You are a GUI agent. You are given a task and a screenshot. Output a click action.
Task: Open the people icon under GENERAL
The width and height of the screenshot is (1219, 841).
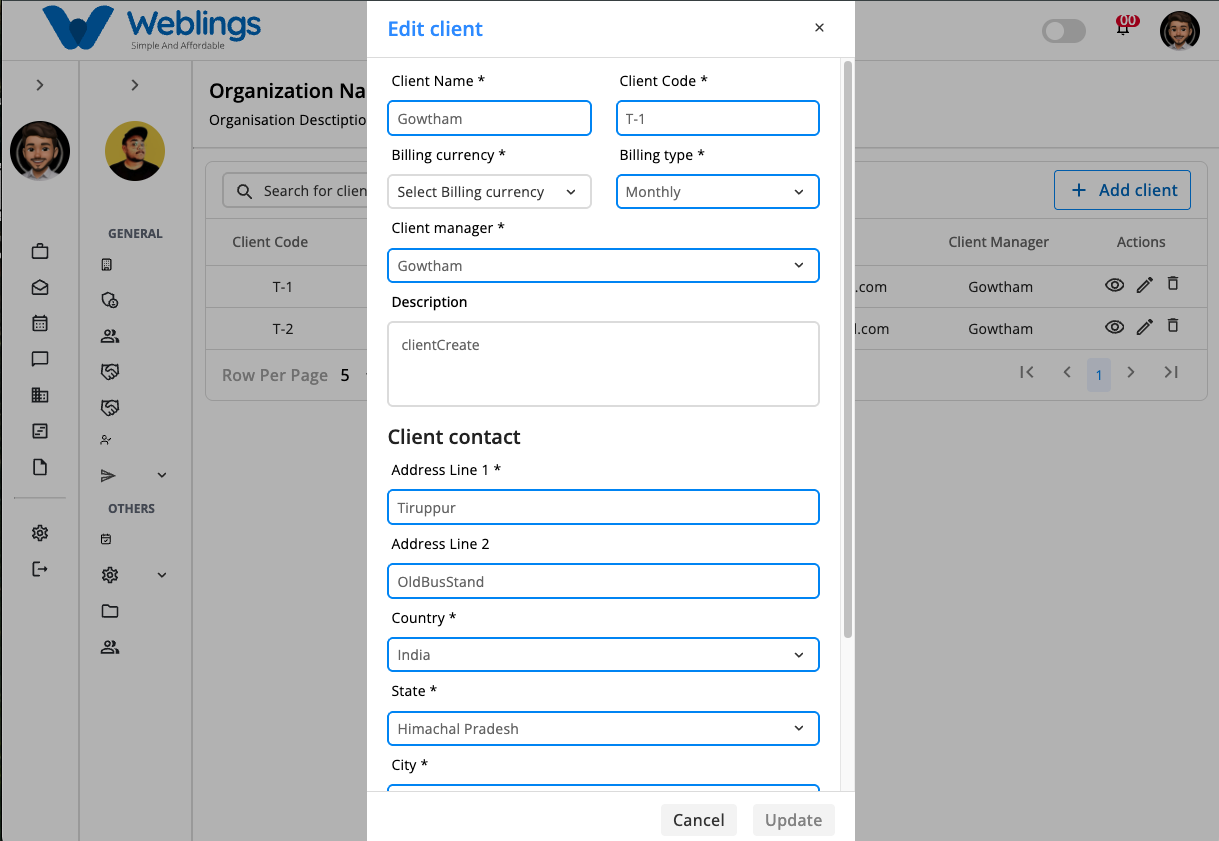point(110,336)
